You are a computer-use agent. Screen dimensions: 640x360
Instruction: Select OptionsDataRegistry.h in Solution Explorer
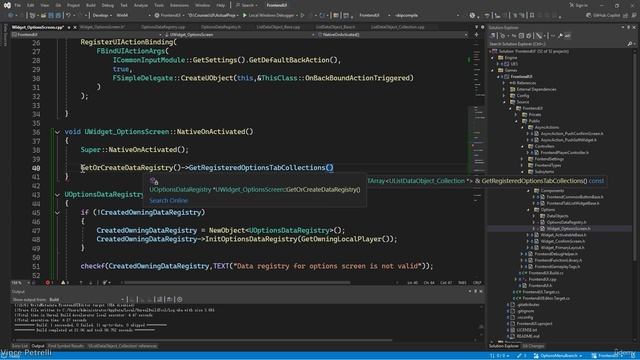click(x=566, y=222)
